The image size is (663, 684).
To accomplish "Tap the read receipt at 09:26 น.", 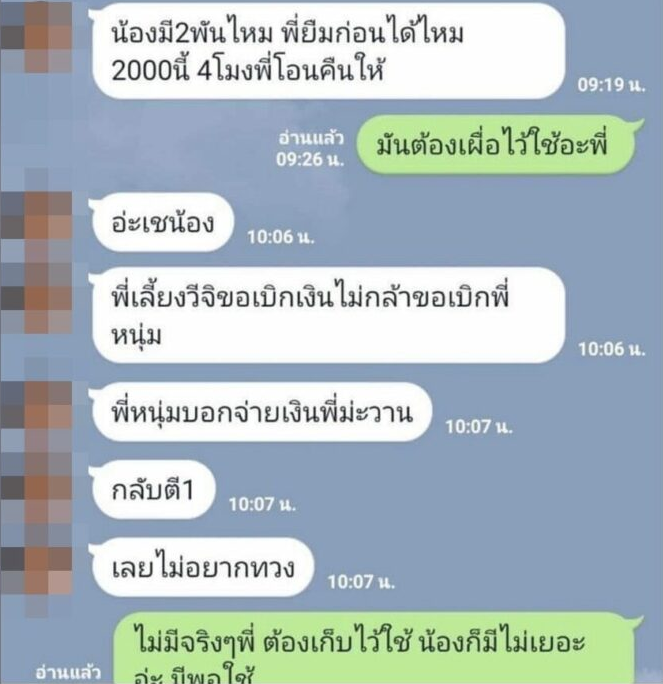I will [310, 149].
